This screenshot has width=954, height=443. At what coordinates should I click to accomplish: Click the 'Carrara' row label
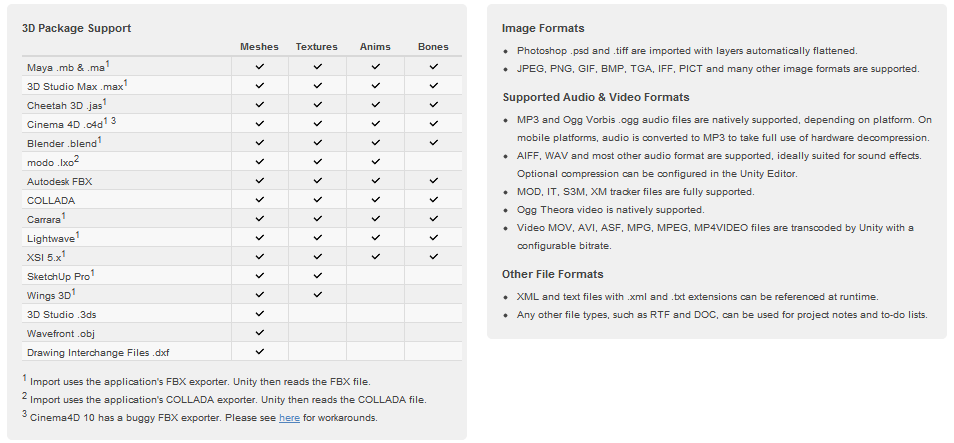click(x=46, y=218)
